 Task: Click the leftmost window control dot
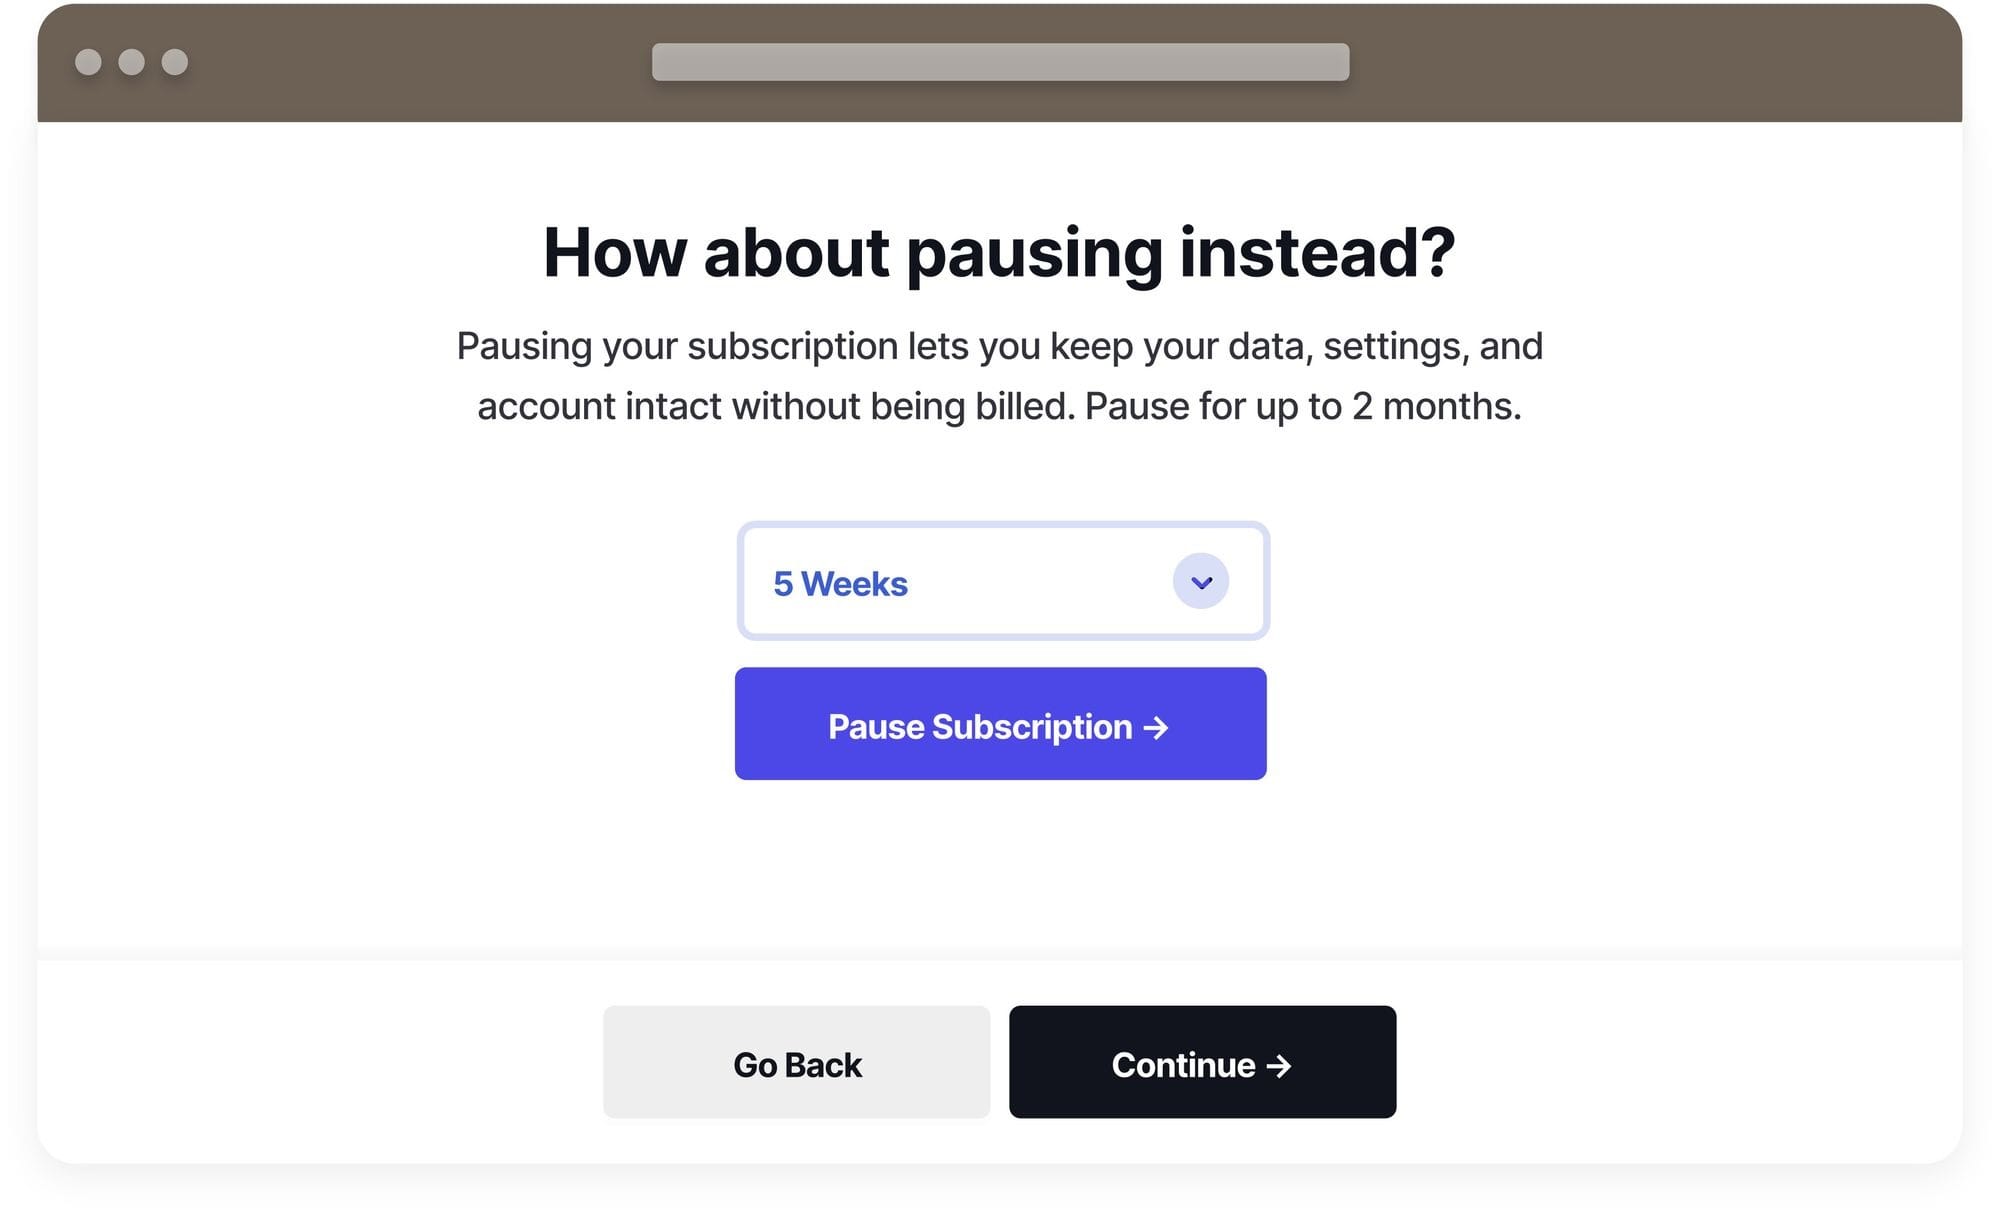pyautogui.click(x=88, y=62)
